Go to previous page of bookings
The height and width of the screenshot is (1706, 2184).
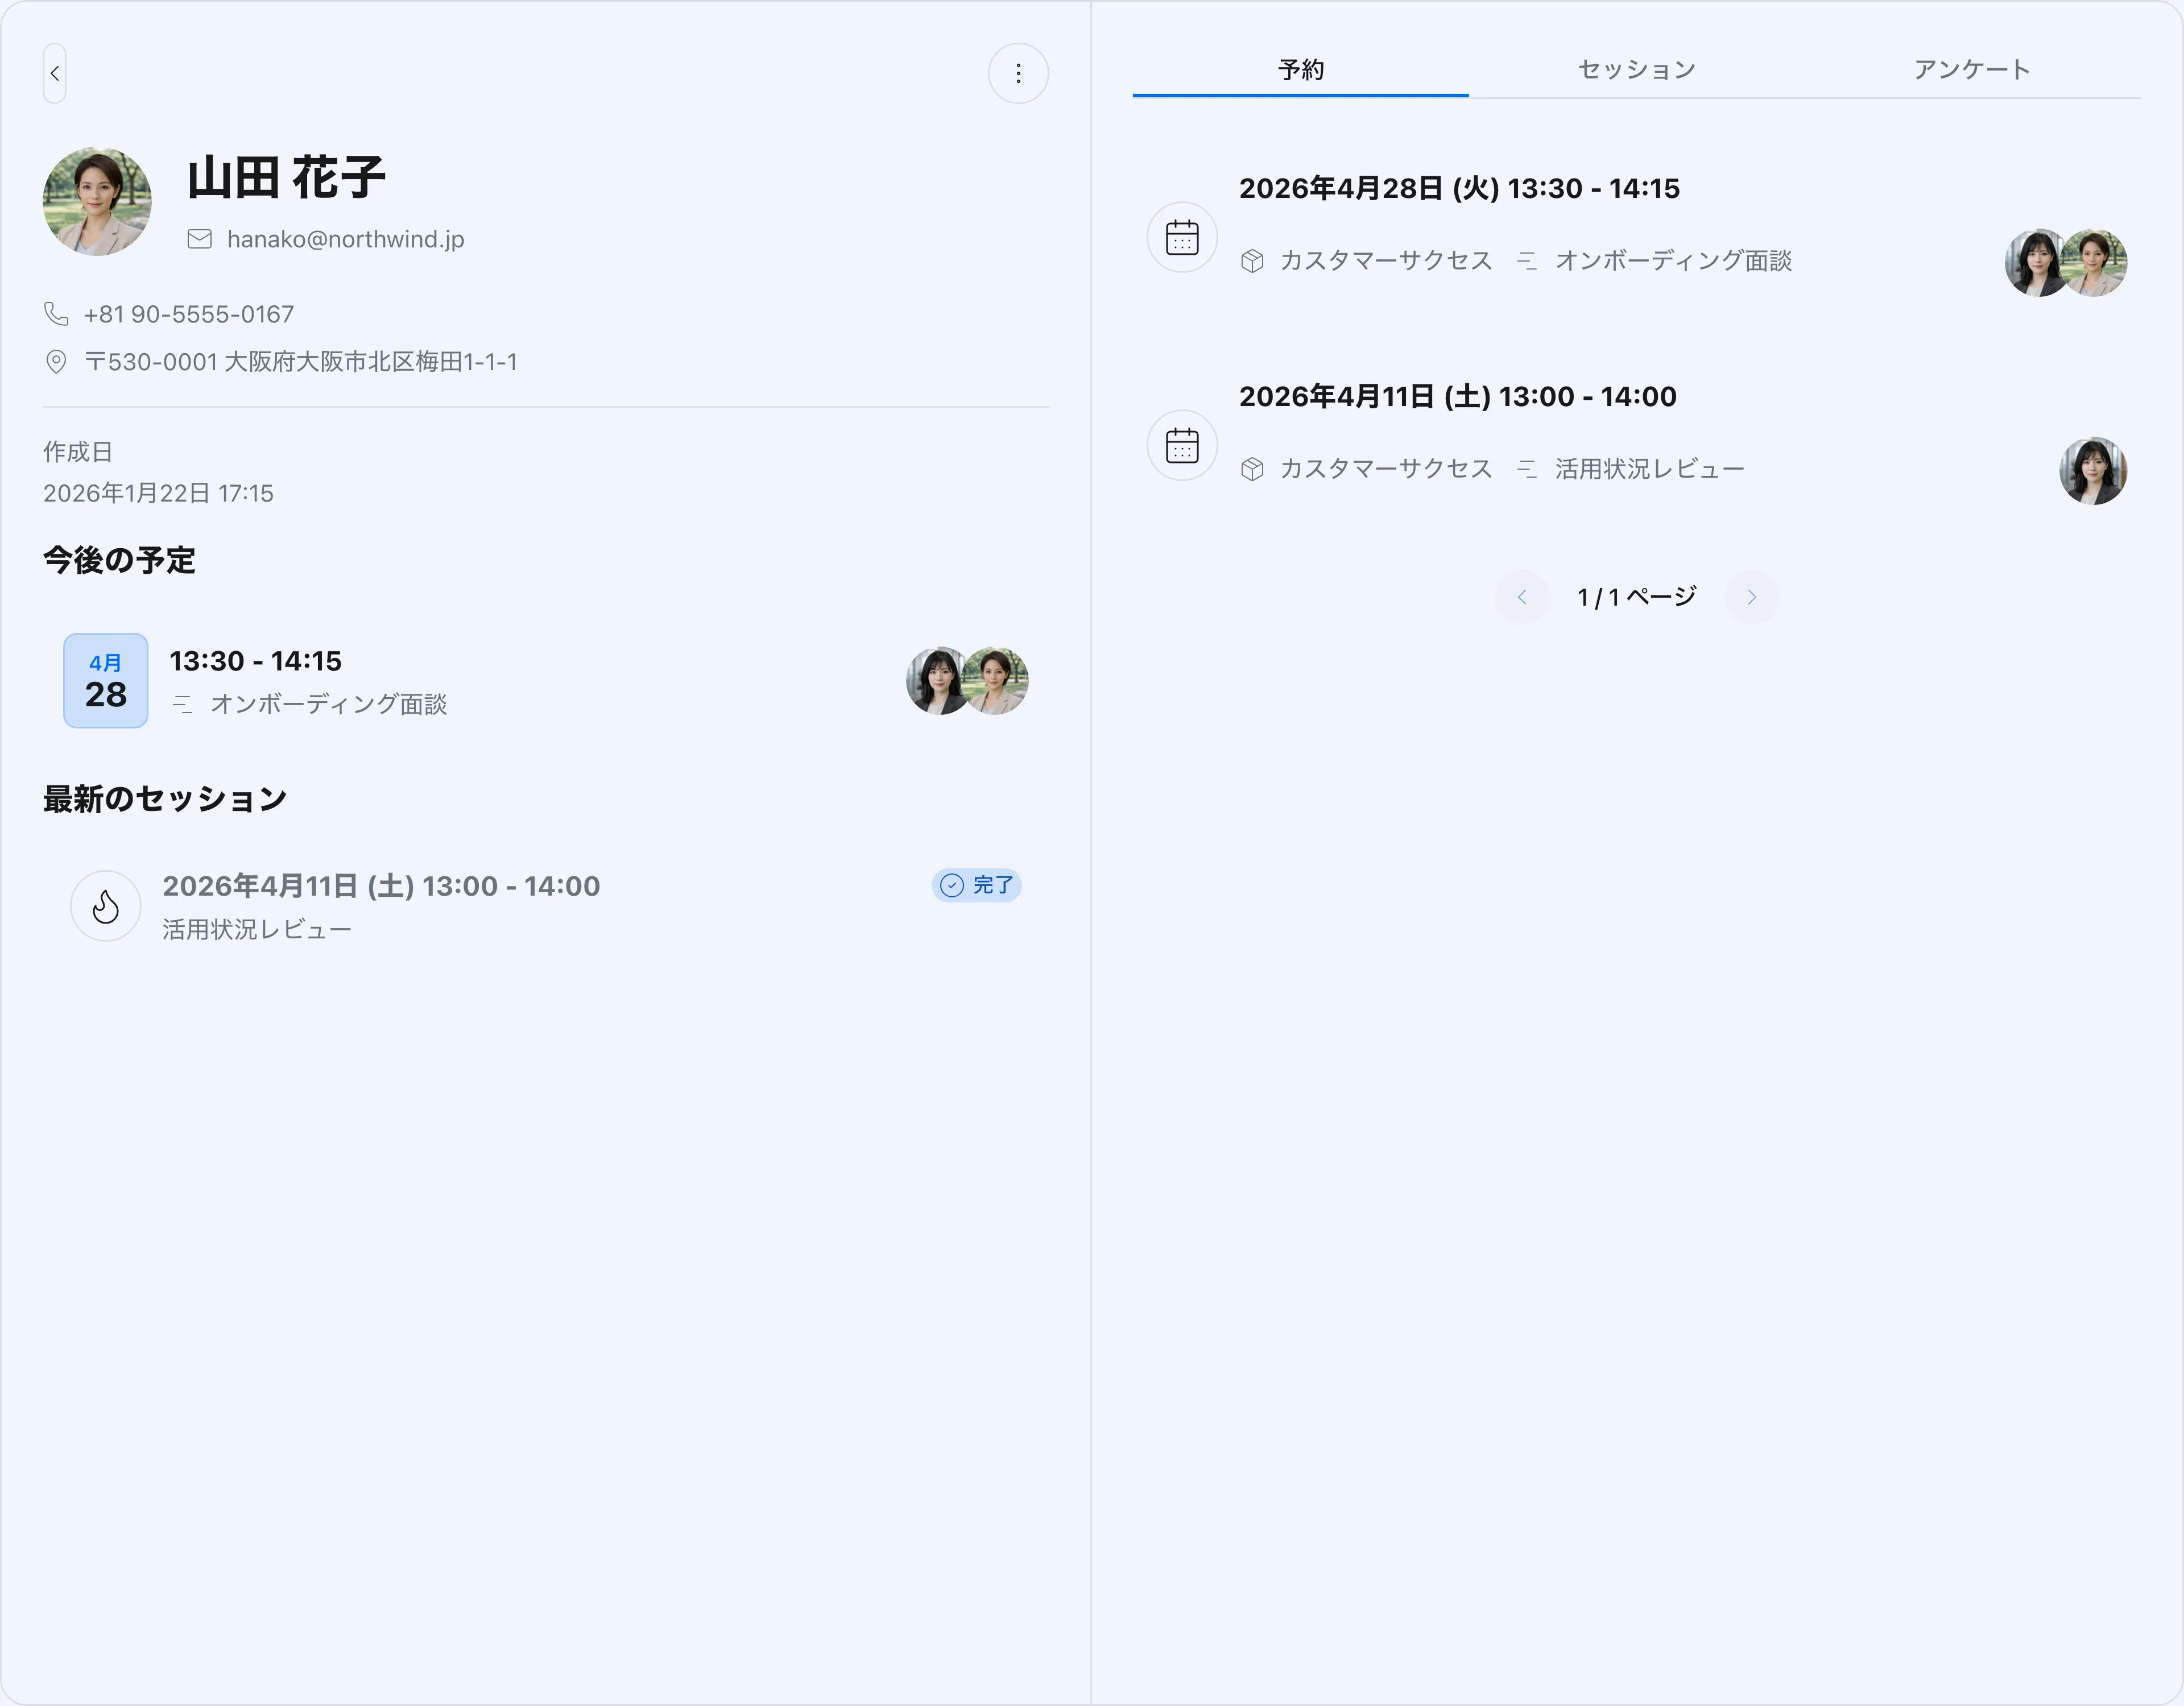(x=1522, y=597)
